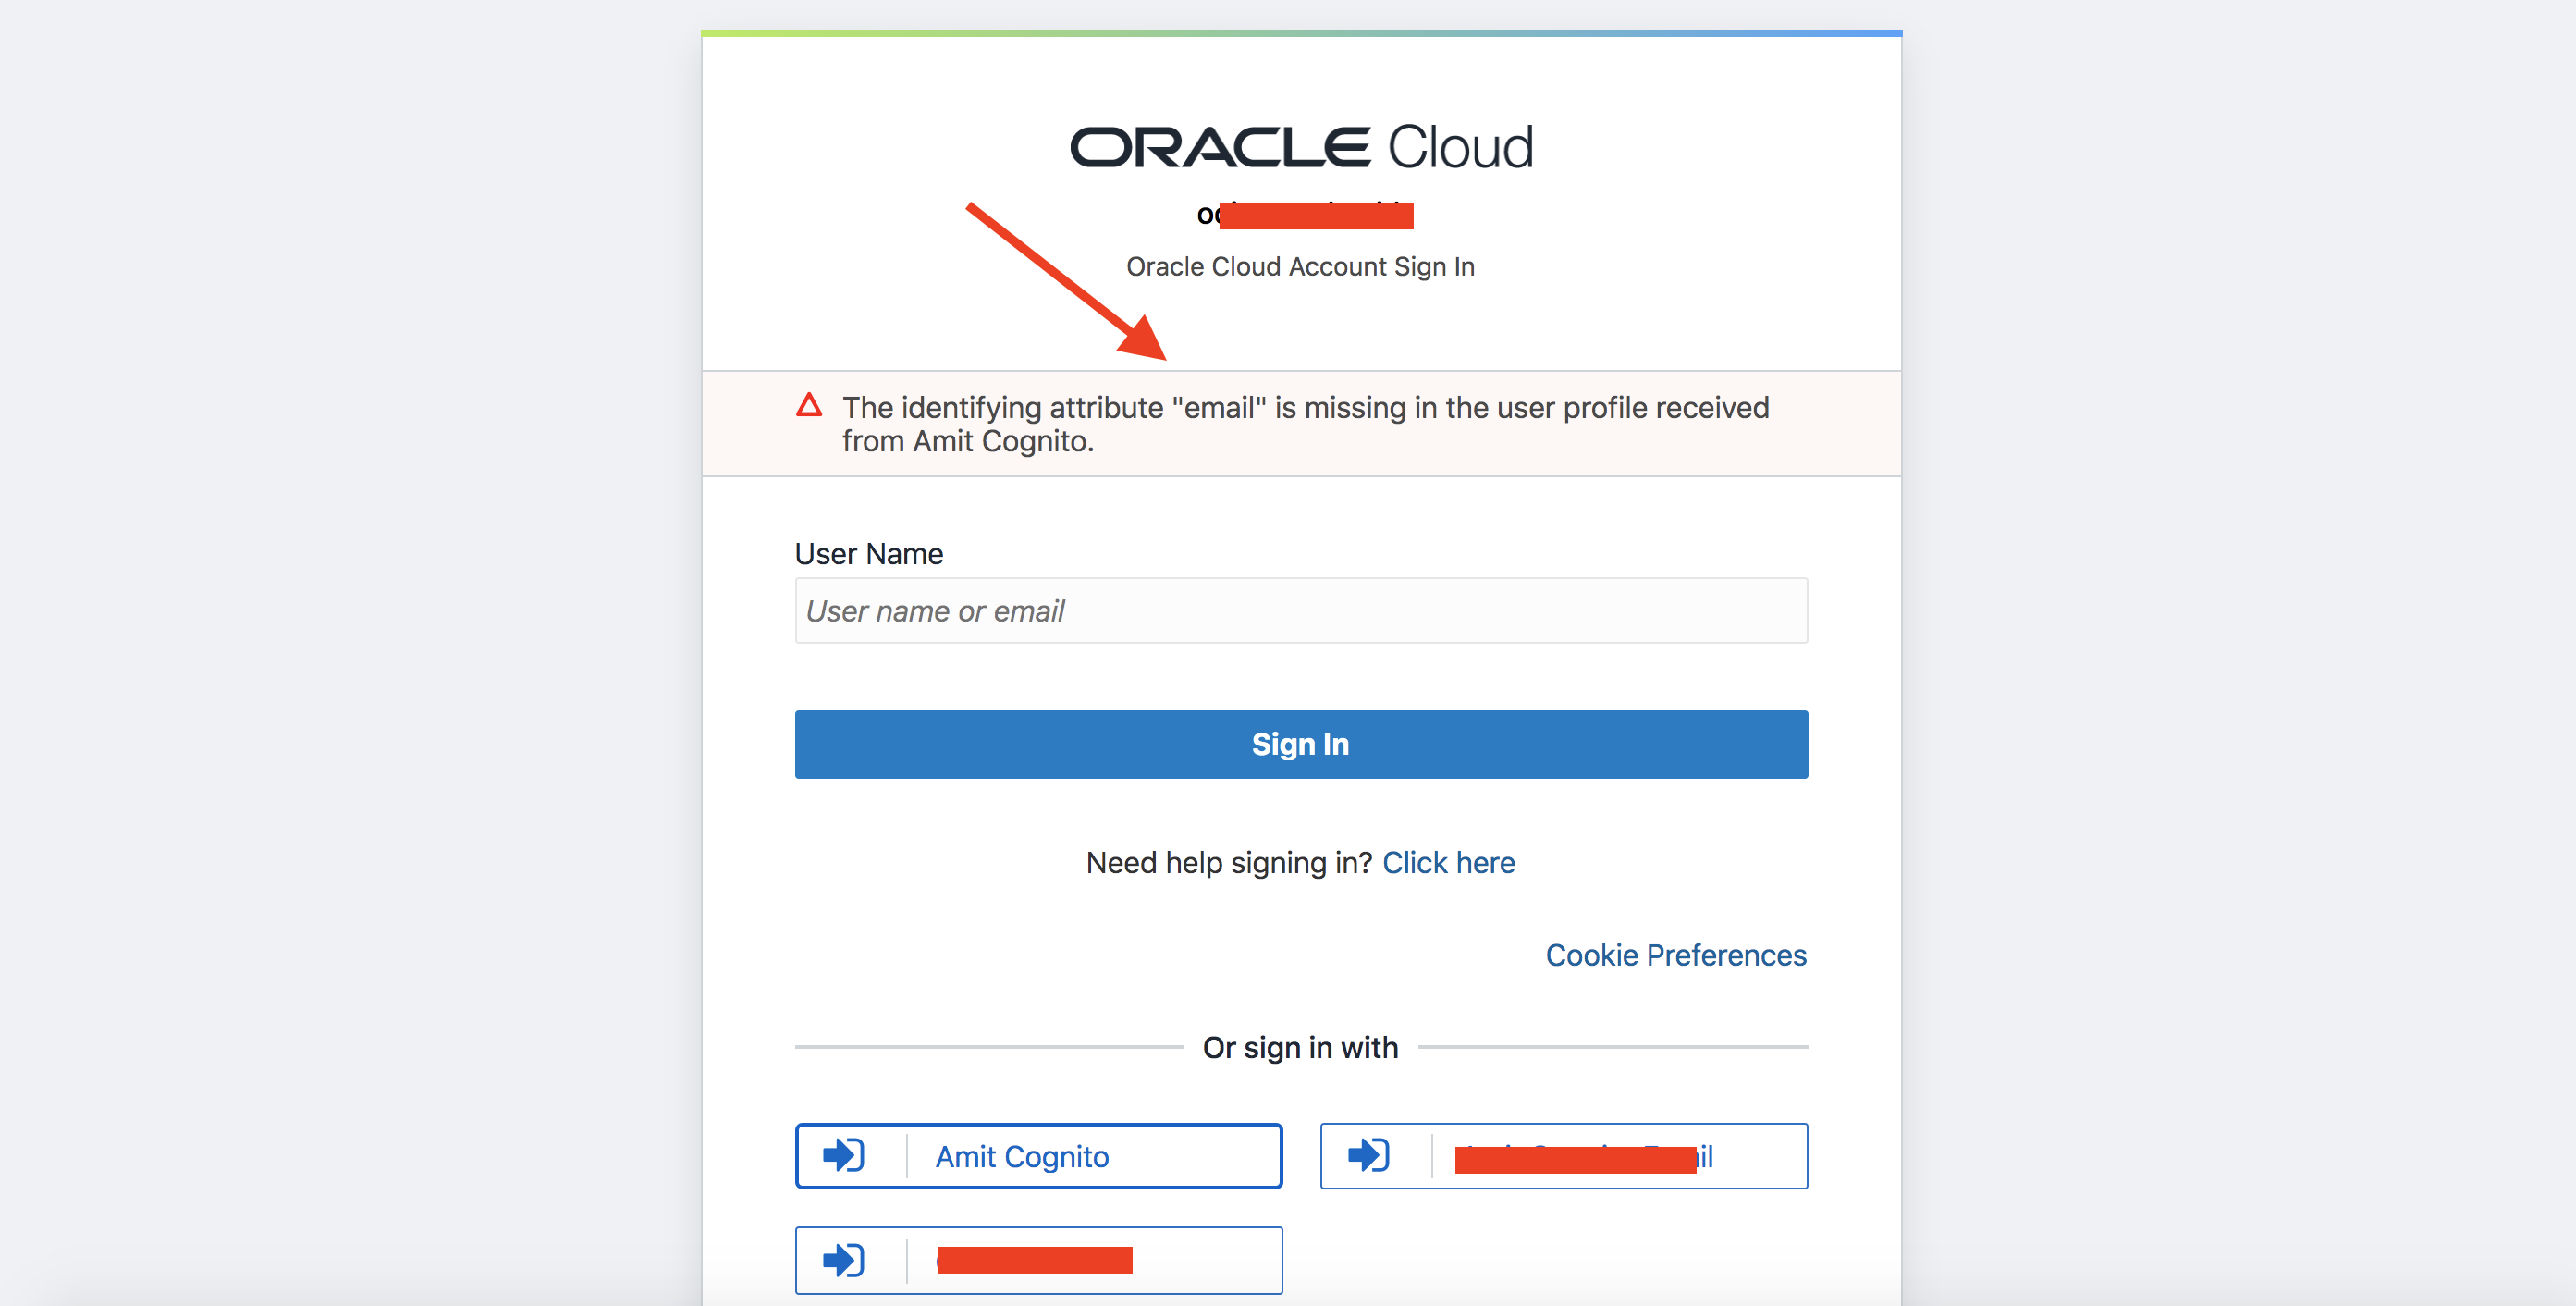
Task: Click the redacted tenant name under the logo
Action: click(1314, 215)
